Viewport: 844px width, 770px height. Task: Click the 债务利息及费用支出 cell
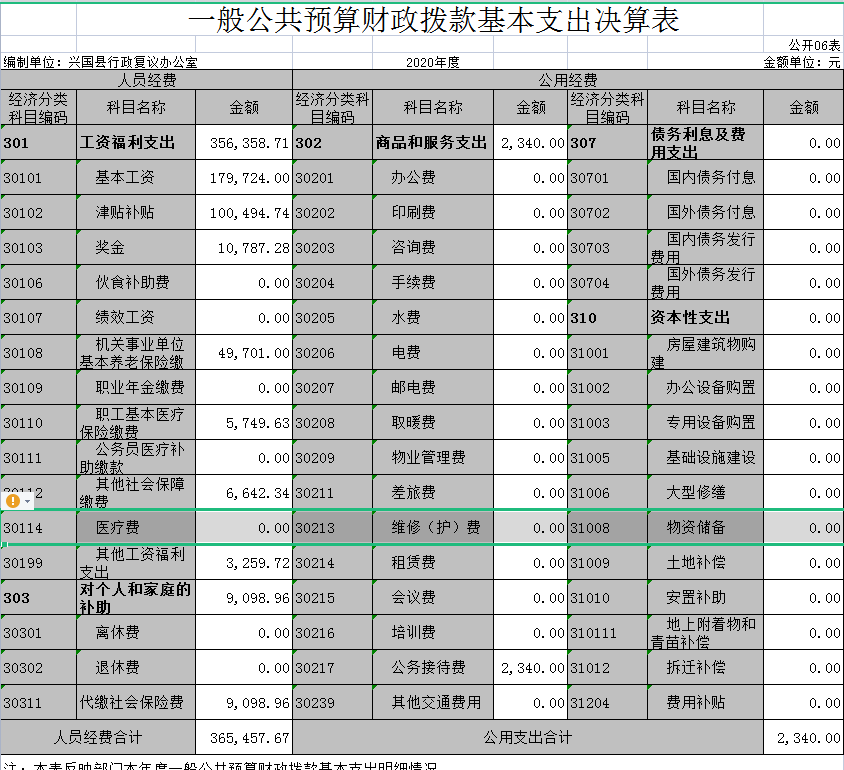tap(705, 143)
